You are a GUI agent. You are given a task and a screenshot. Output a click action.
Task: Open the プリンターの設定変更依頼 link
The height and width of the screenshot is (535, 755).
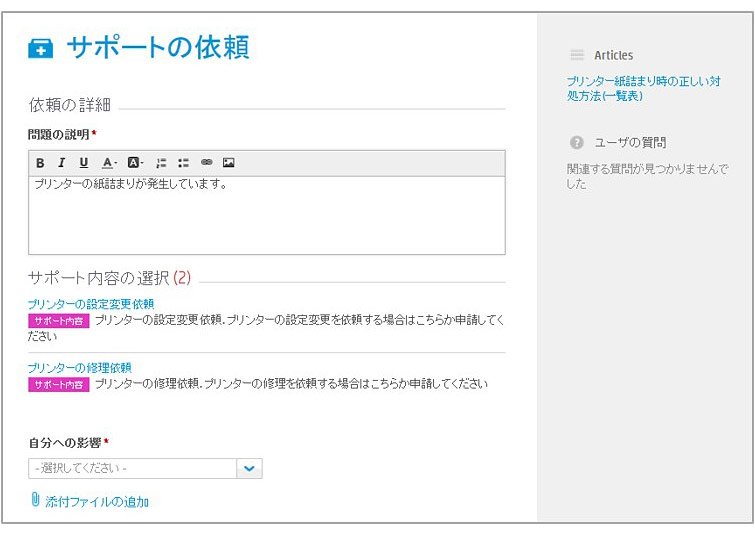click(x=91, y=304)
